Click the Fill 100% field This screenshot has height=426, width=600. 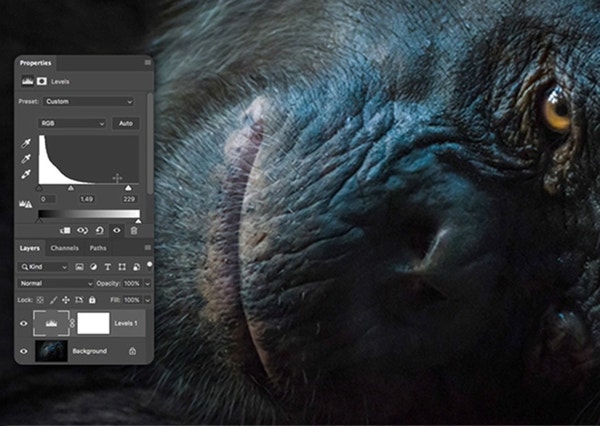pos(132,300)
